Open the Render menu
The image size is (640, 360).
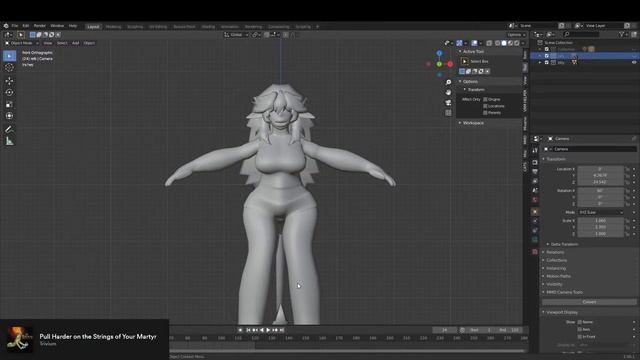(40, 26)
